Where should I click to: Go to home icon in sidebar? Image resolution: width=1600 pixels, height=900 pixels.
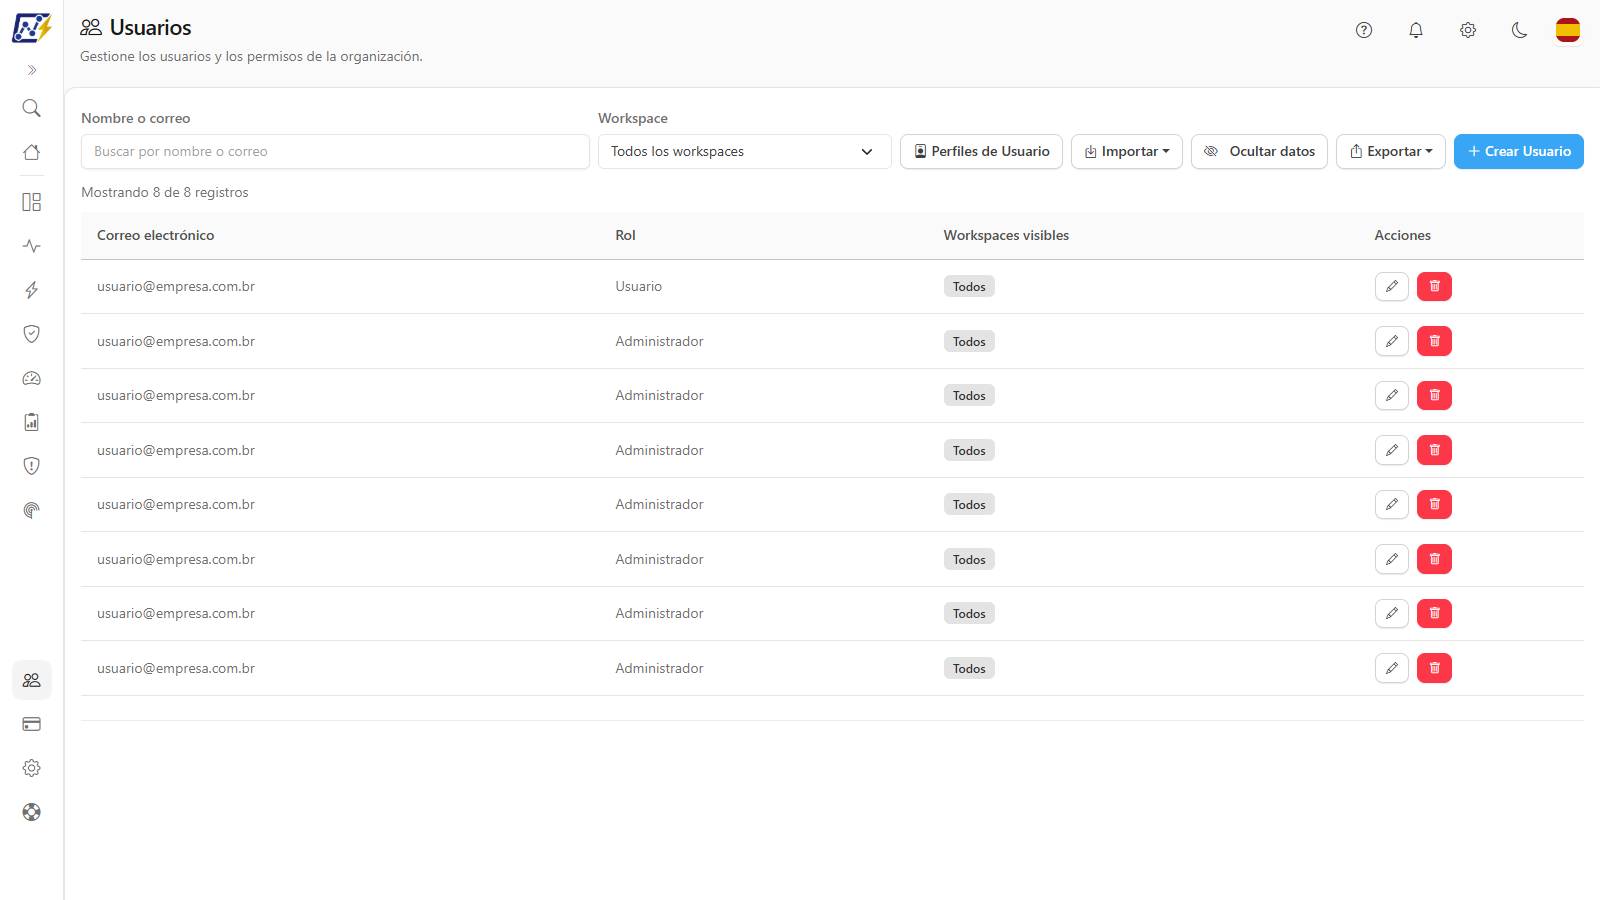tap(32, 152)
